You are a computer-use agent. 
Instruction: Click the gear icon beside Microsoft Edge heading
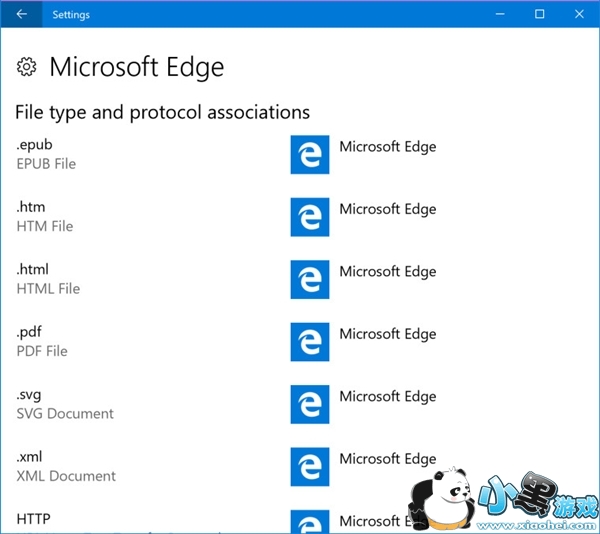26,67
